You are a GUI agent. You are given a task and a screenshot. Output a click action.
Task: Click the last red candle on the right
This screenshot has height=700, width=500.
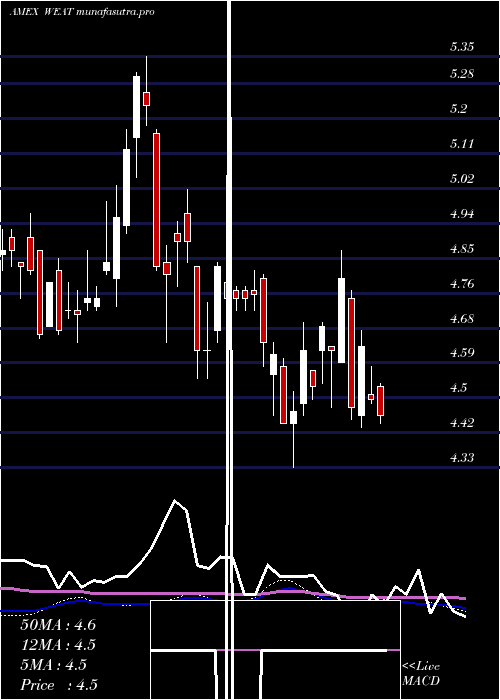point(380,401)
